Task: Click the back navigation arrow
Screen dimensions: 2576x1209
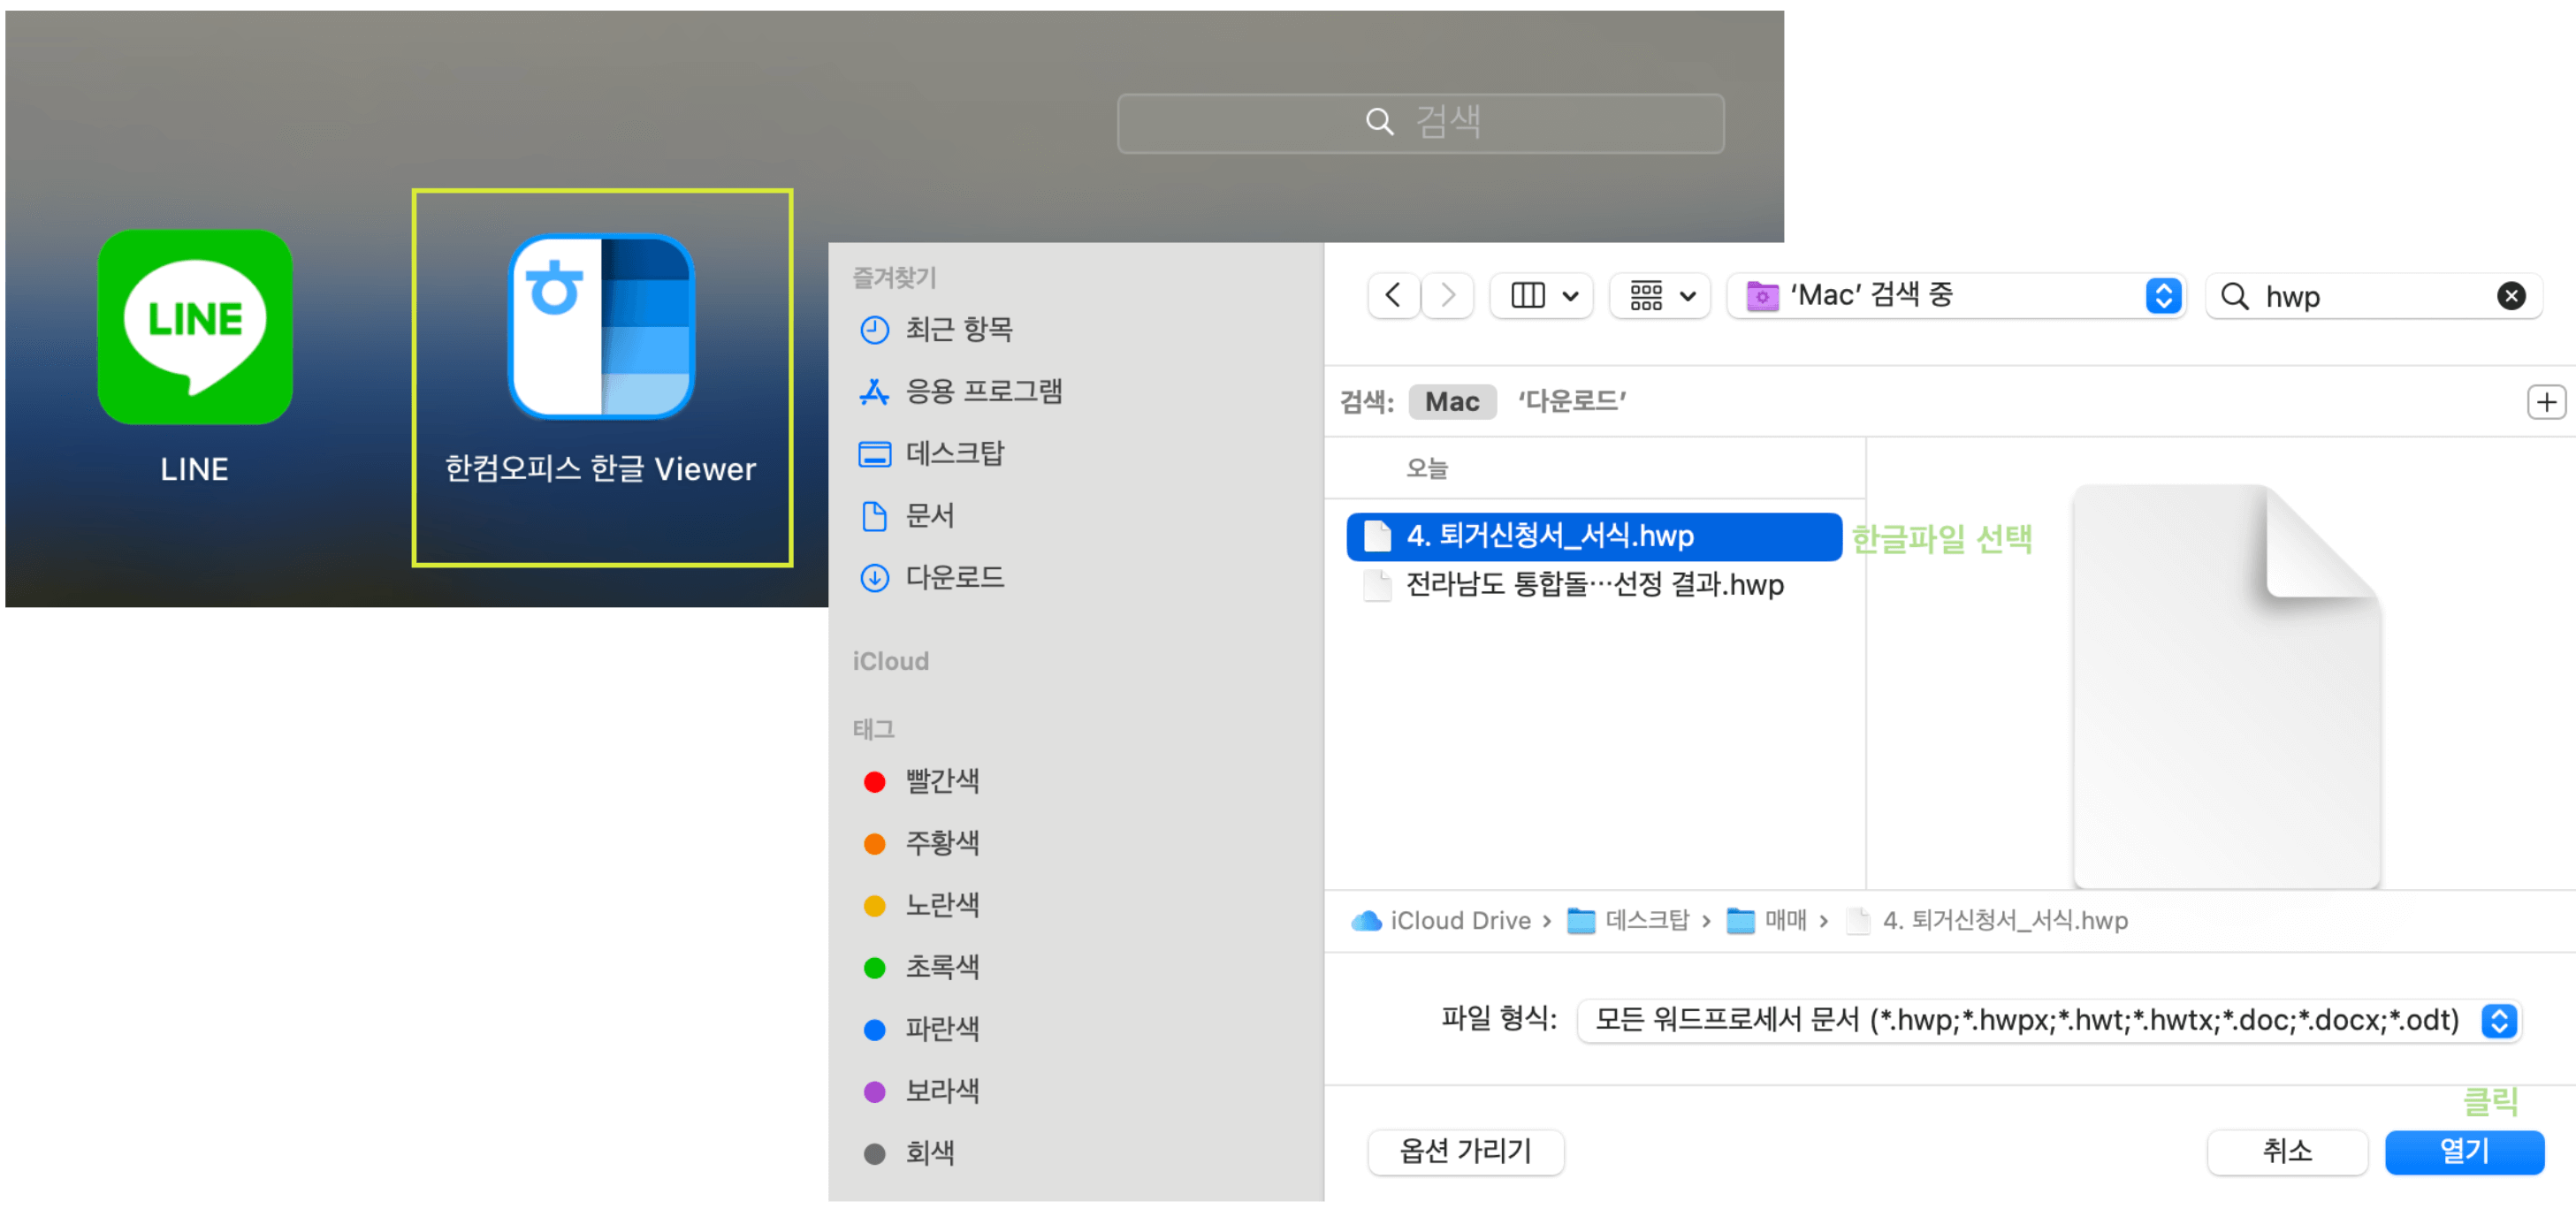Action: point(1393,296)
